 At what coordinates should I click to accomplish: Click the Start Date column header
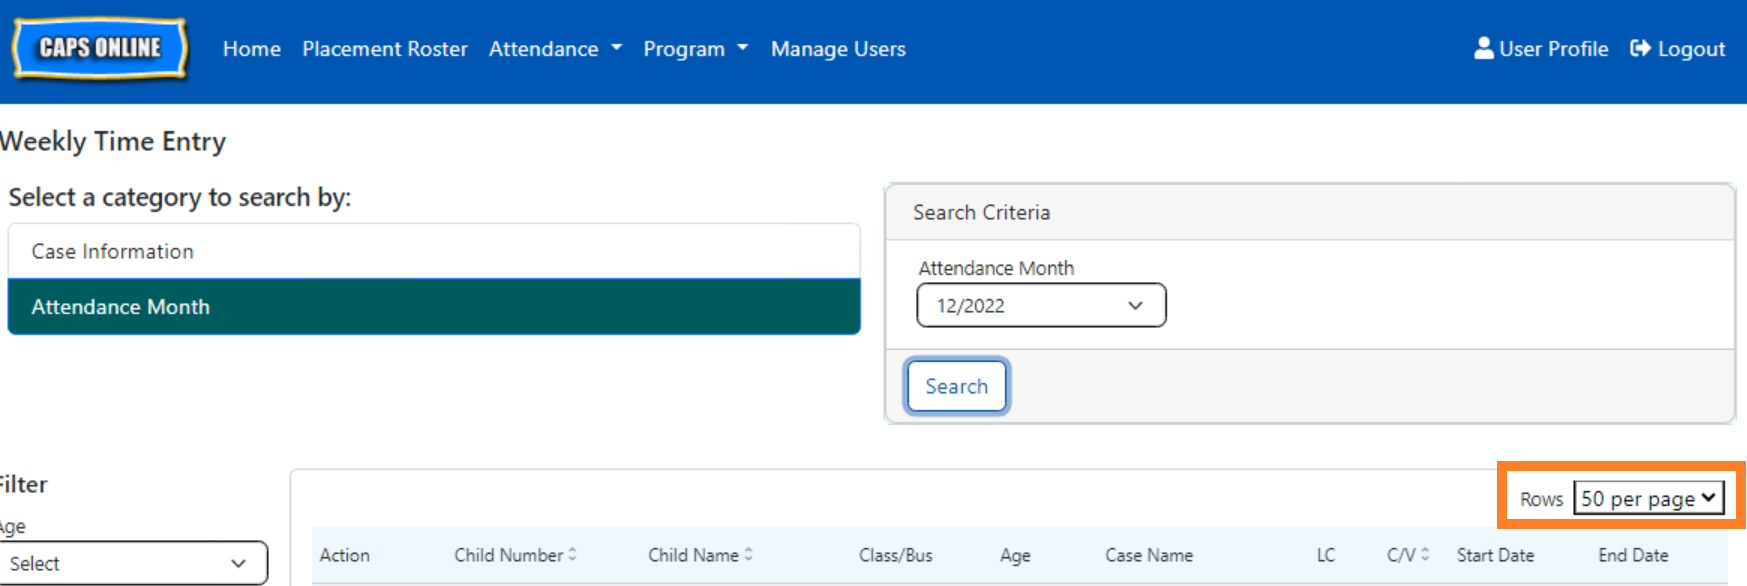[1495, 555]
